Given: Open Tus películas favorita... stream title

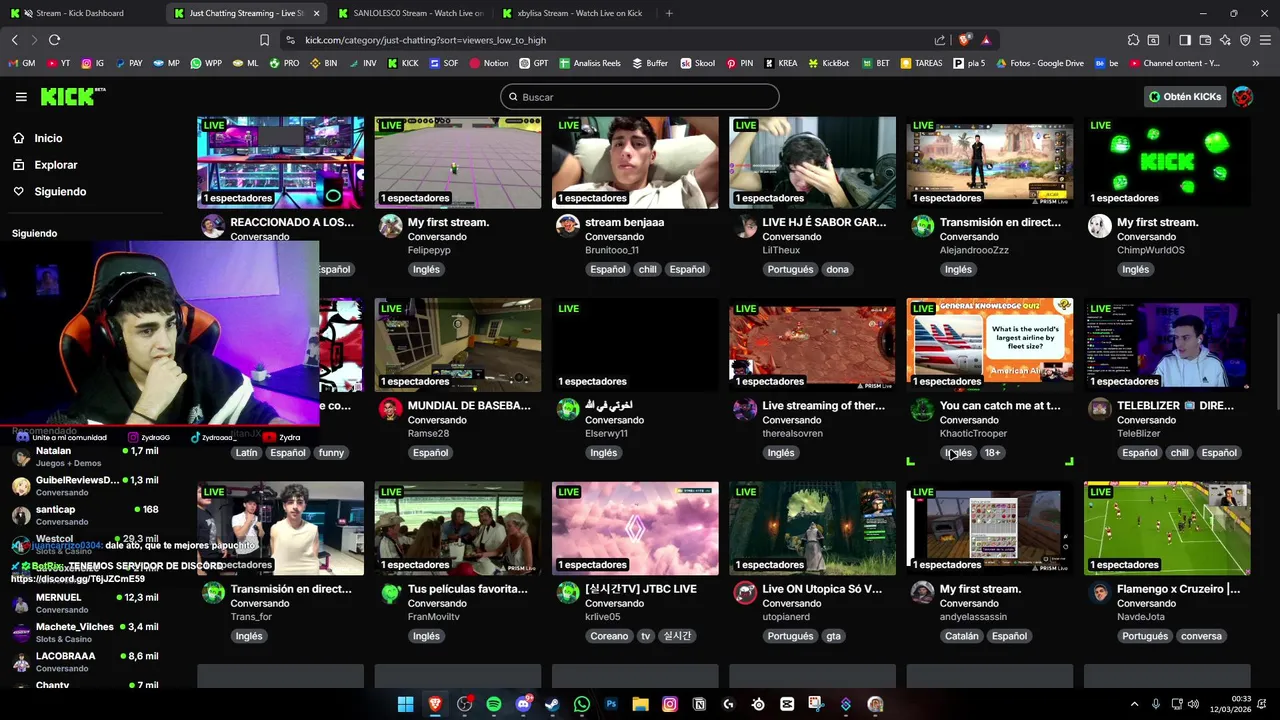Looking at the screenshot, I should 467,589.
